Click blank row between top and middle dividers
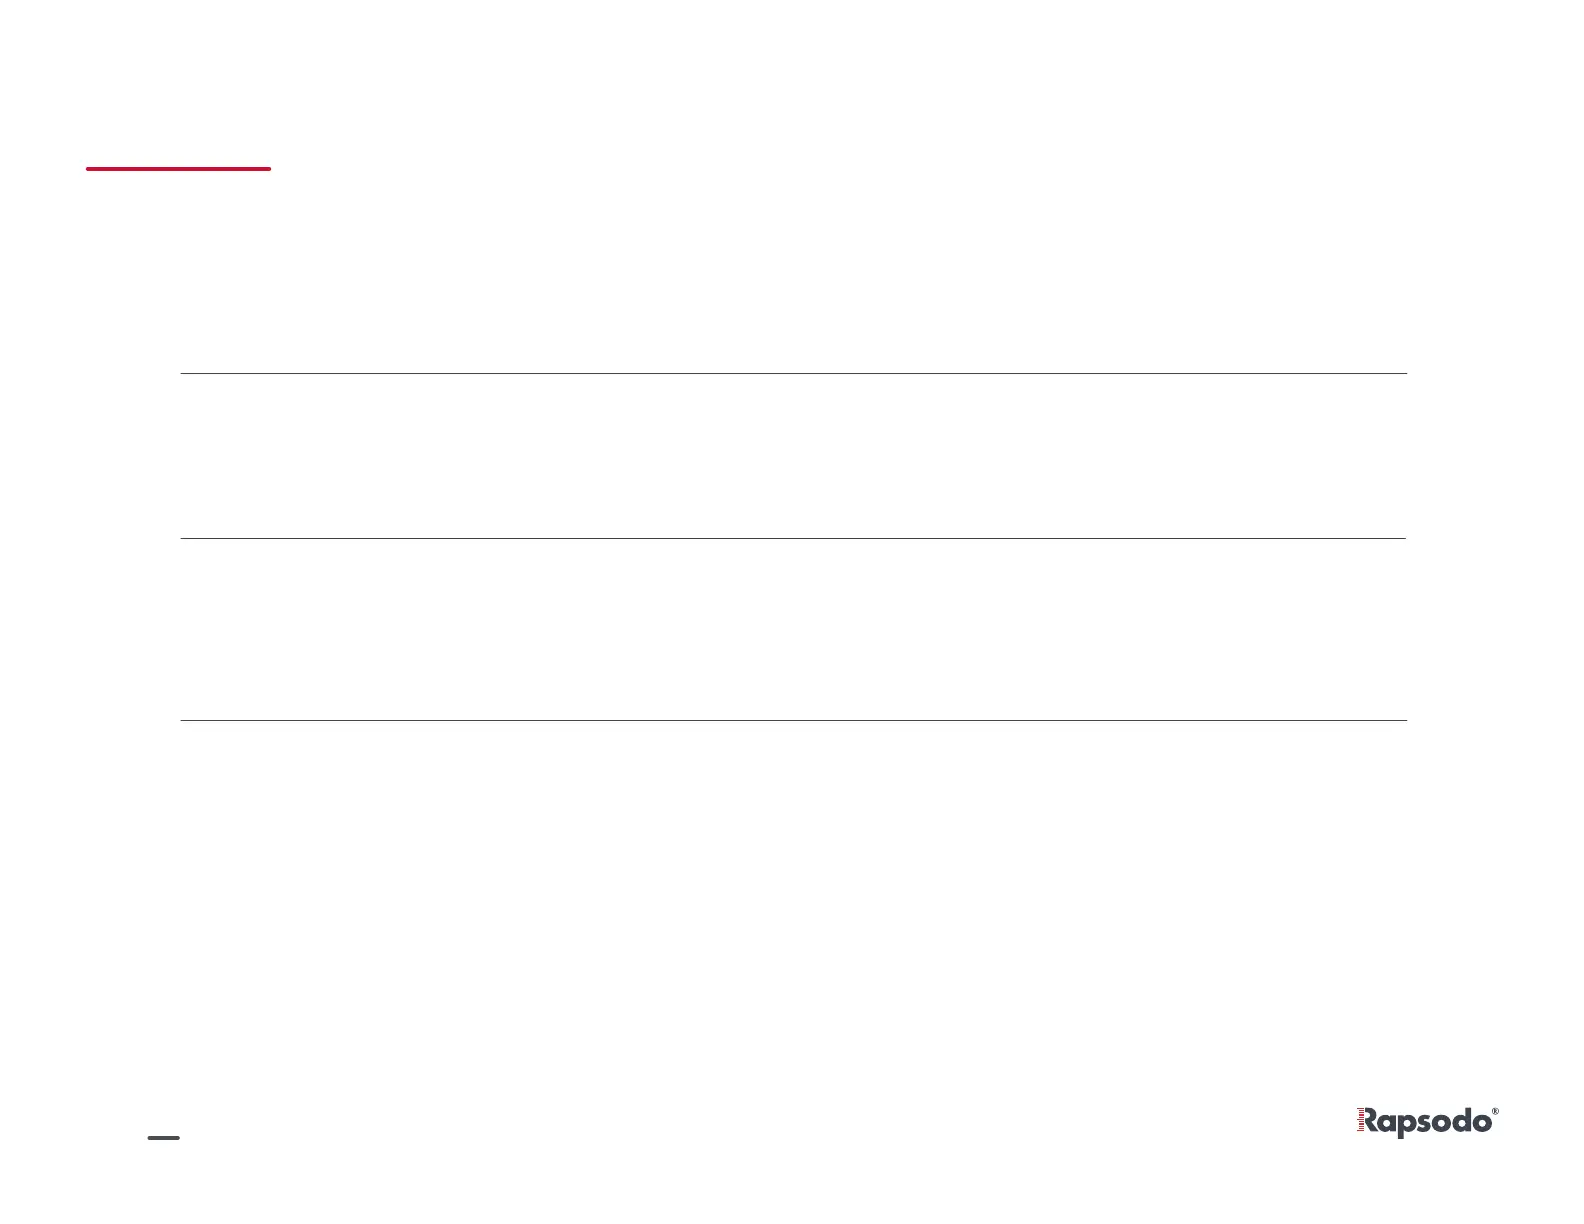The height and width of the screenshot is (1224, 1584). [x=793, y=456]
